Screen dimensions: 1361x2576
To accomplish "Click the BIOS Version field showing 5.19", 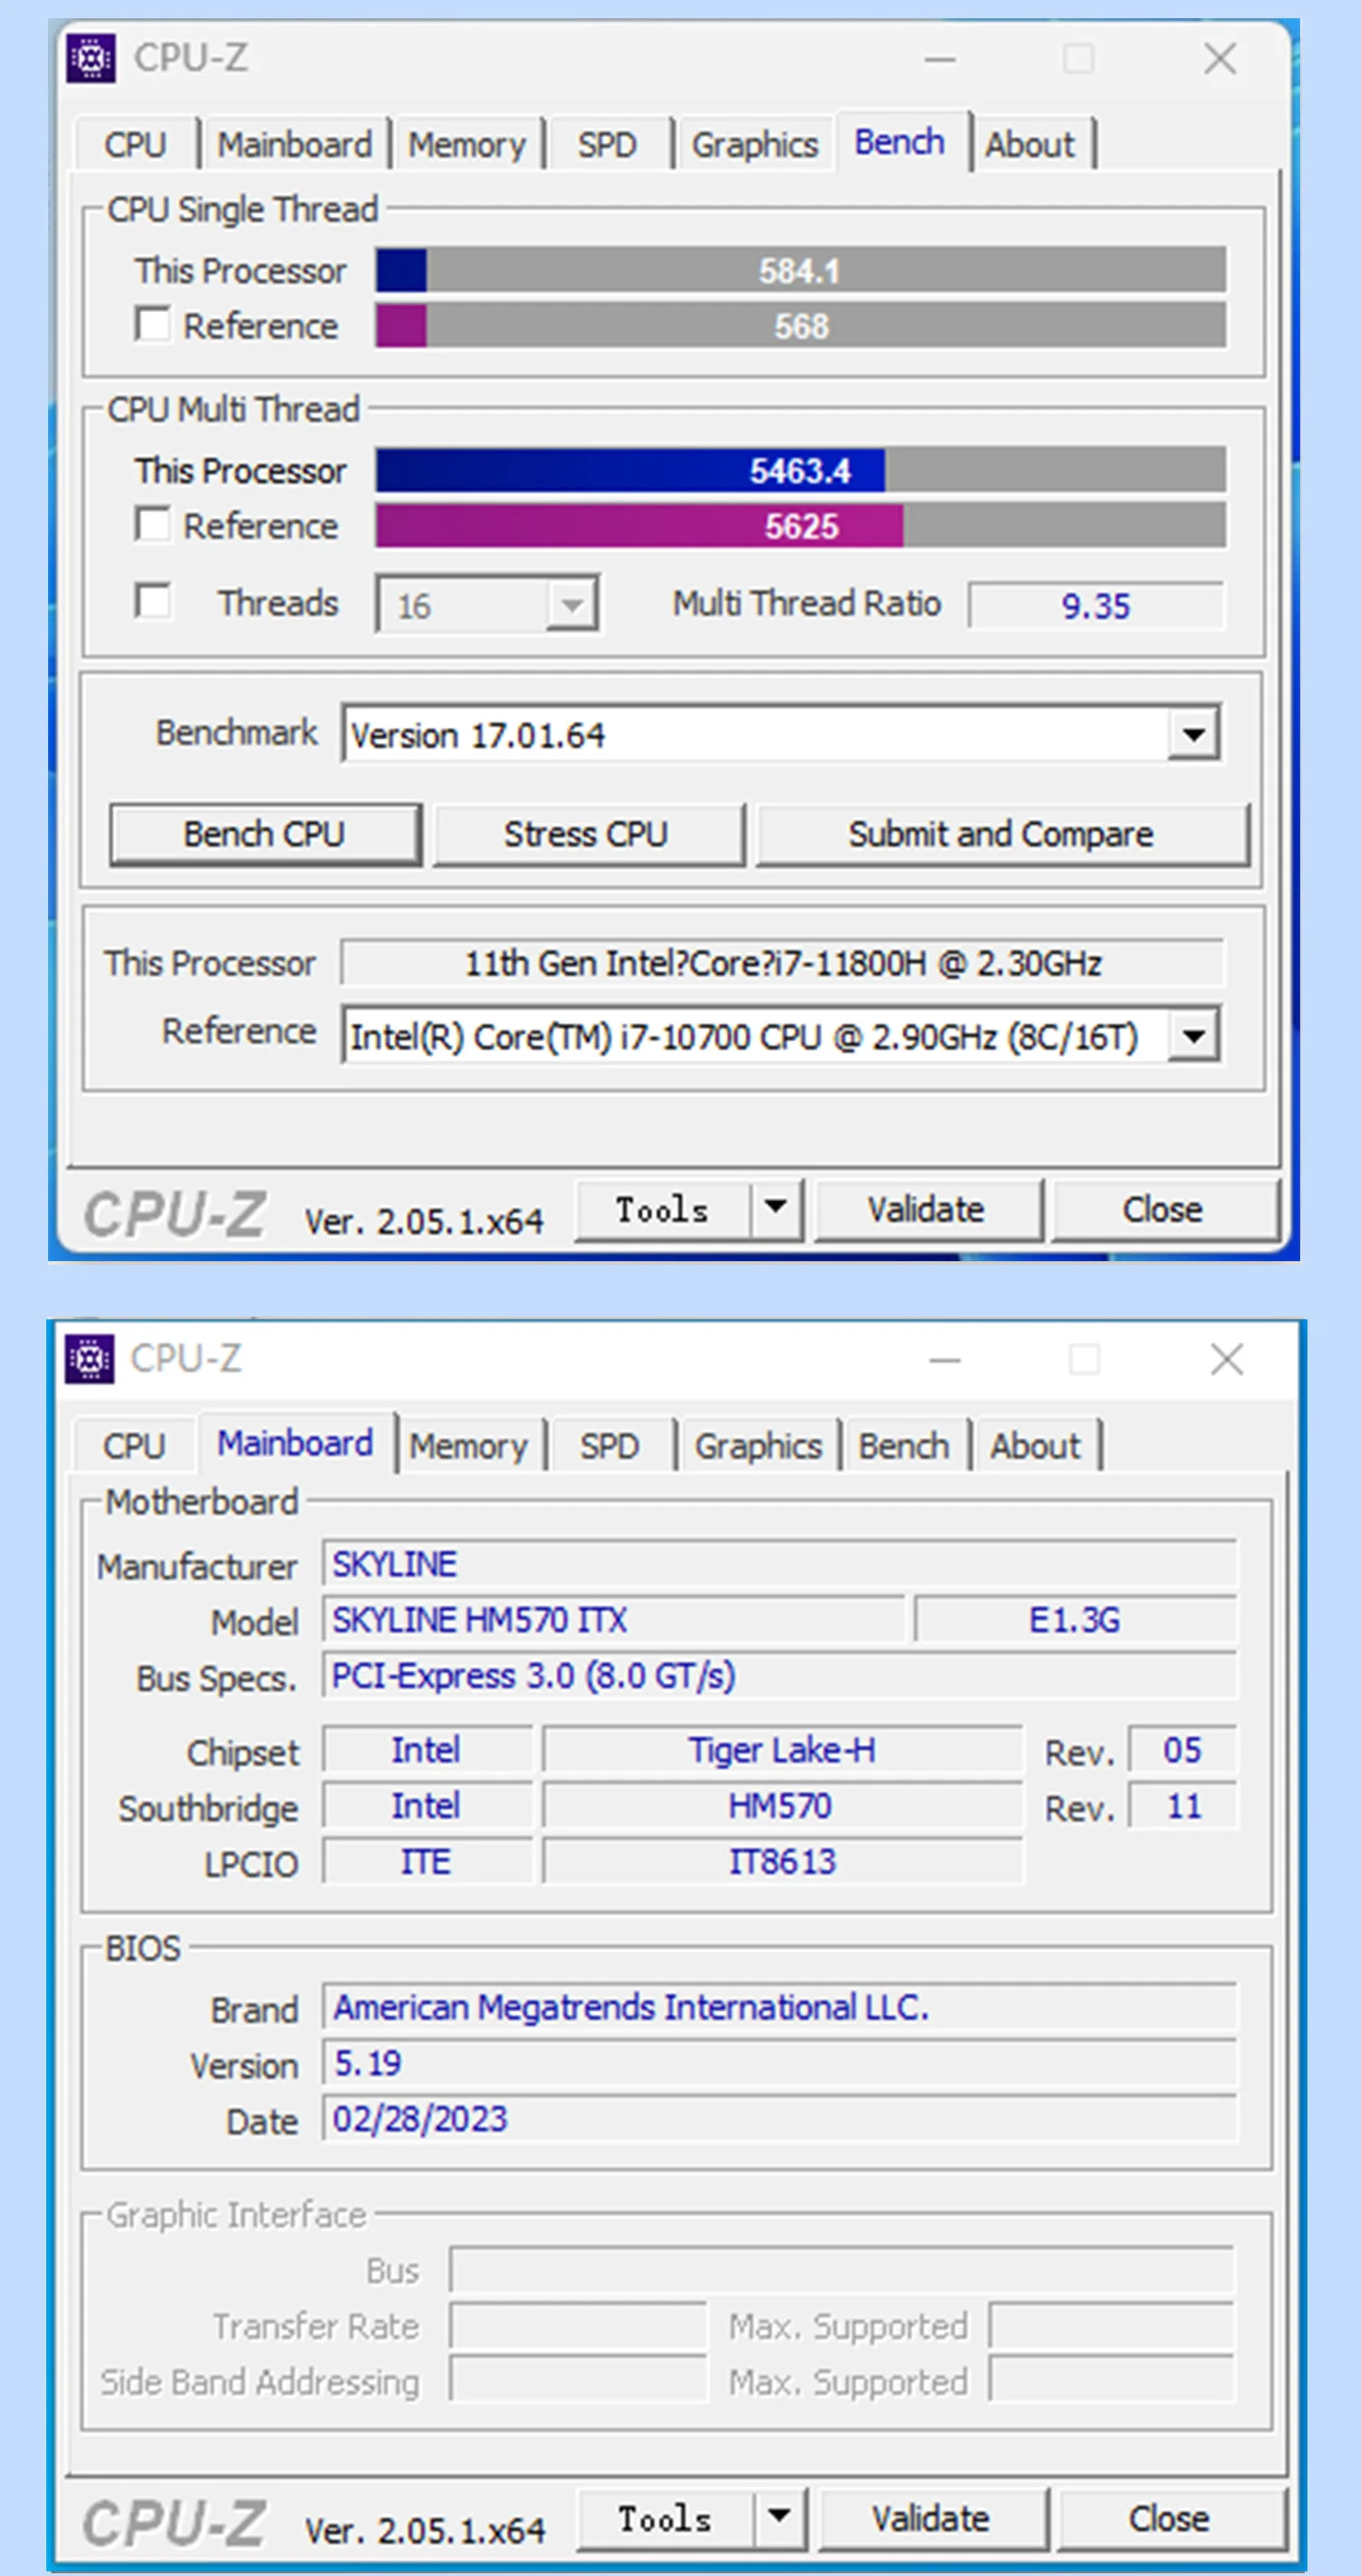I will (778, 2064).
